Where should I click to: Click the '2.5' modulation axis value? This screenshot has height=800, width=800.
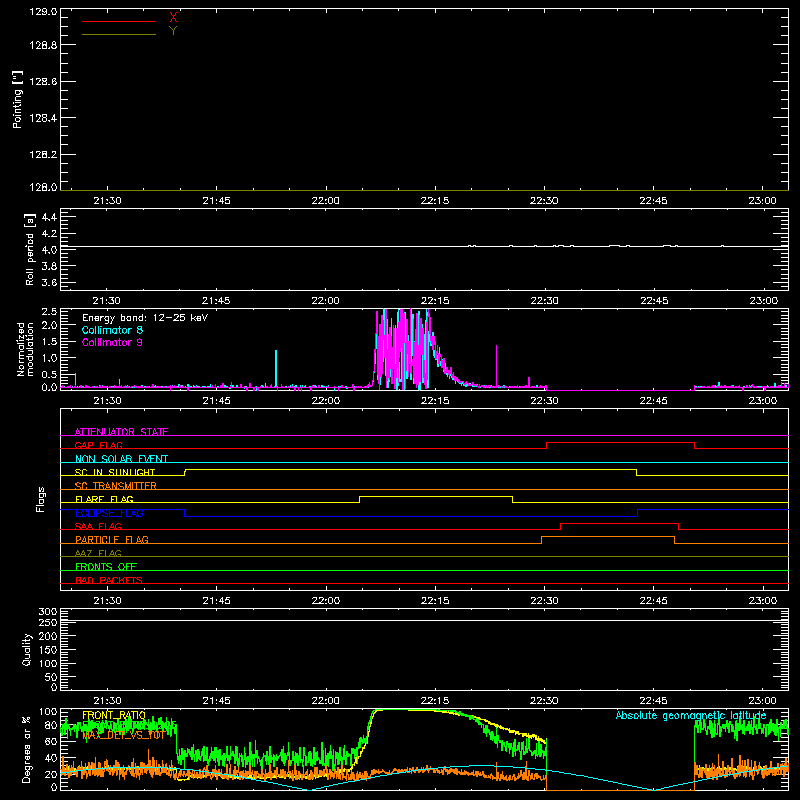[x=49, y=312]
